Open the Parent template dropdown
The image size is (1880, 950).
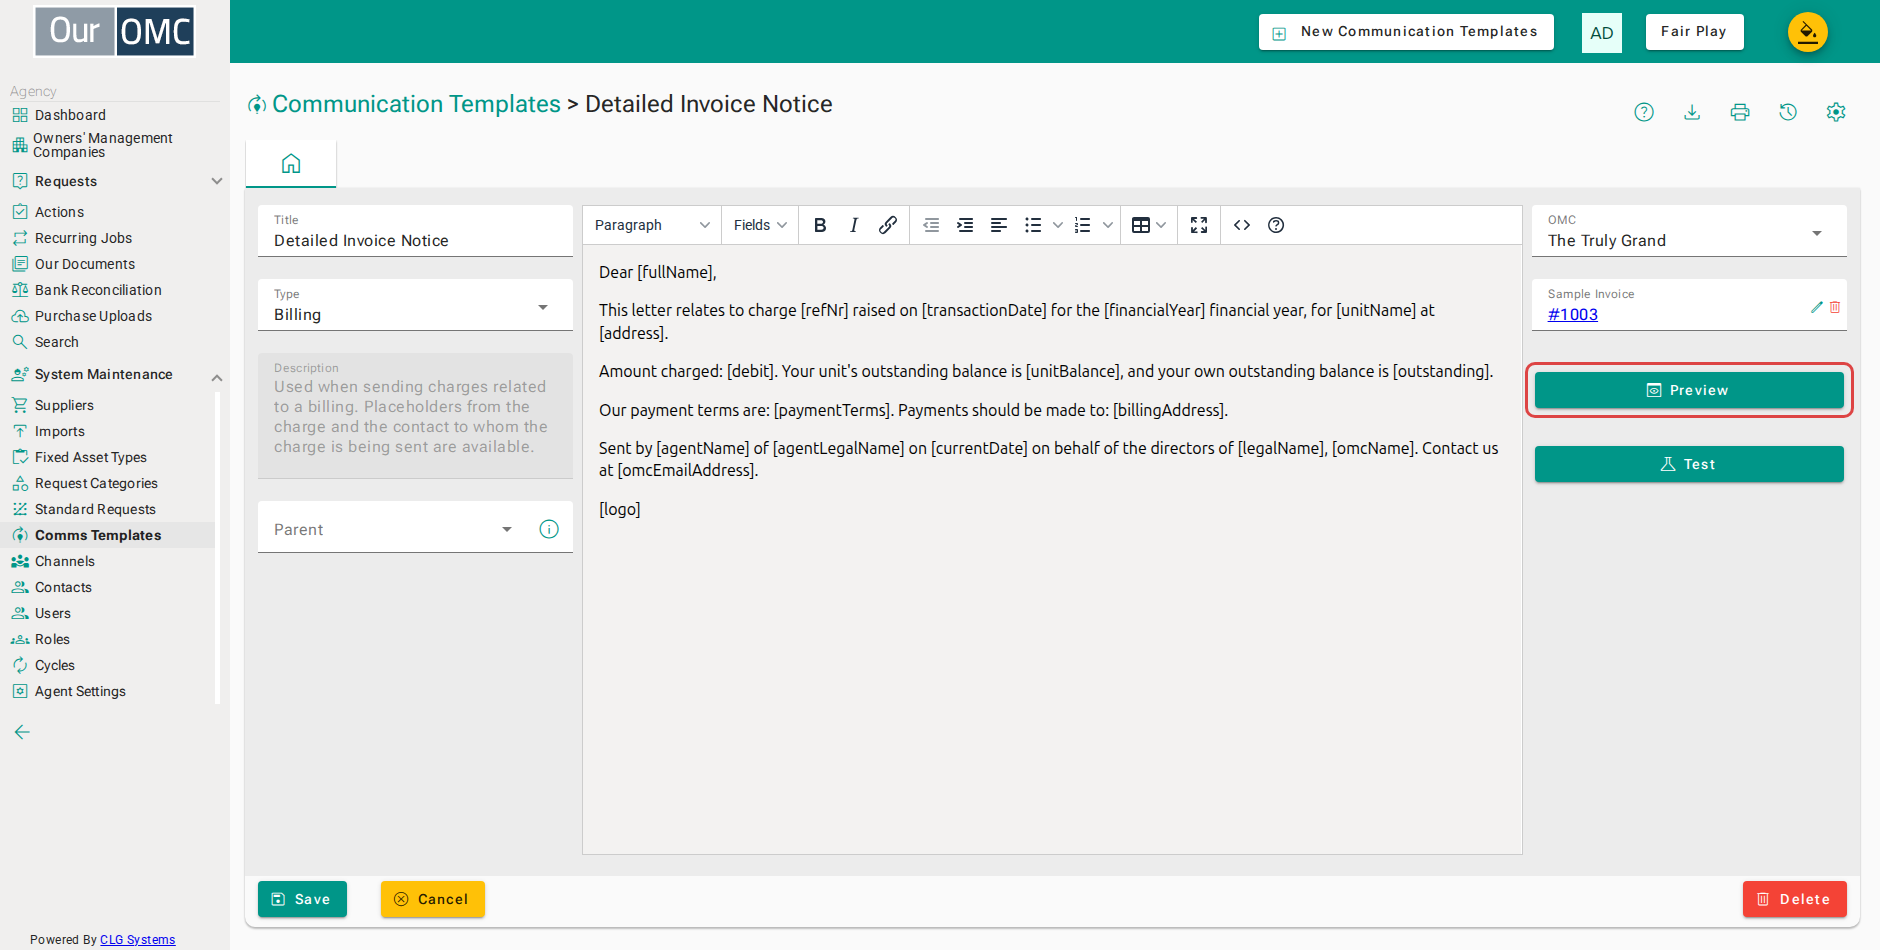click(x=395, y=528)
